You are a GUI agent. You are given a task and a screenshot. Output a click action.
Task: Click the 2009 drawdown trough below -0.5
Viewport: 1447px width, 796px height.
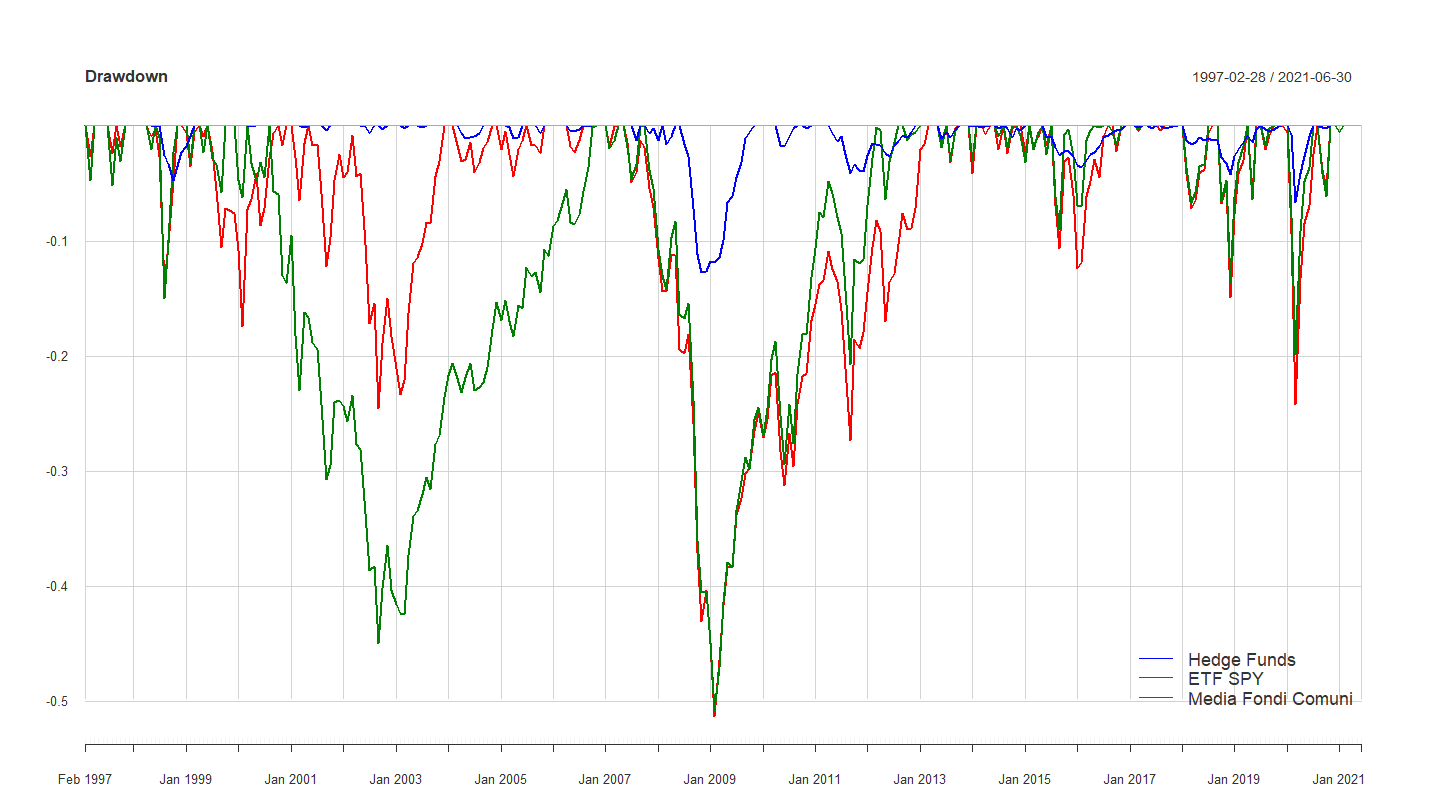point(714,713)
